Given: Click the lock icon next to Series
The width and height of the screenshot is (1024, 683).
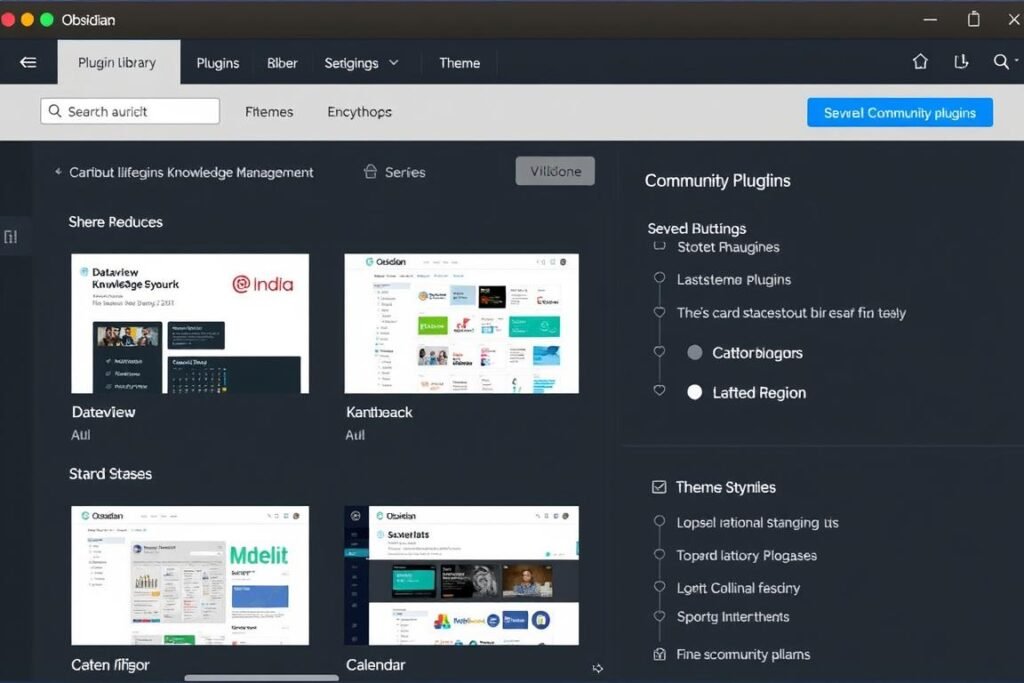Looking at the screenshot, I should click(370, 172).
